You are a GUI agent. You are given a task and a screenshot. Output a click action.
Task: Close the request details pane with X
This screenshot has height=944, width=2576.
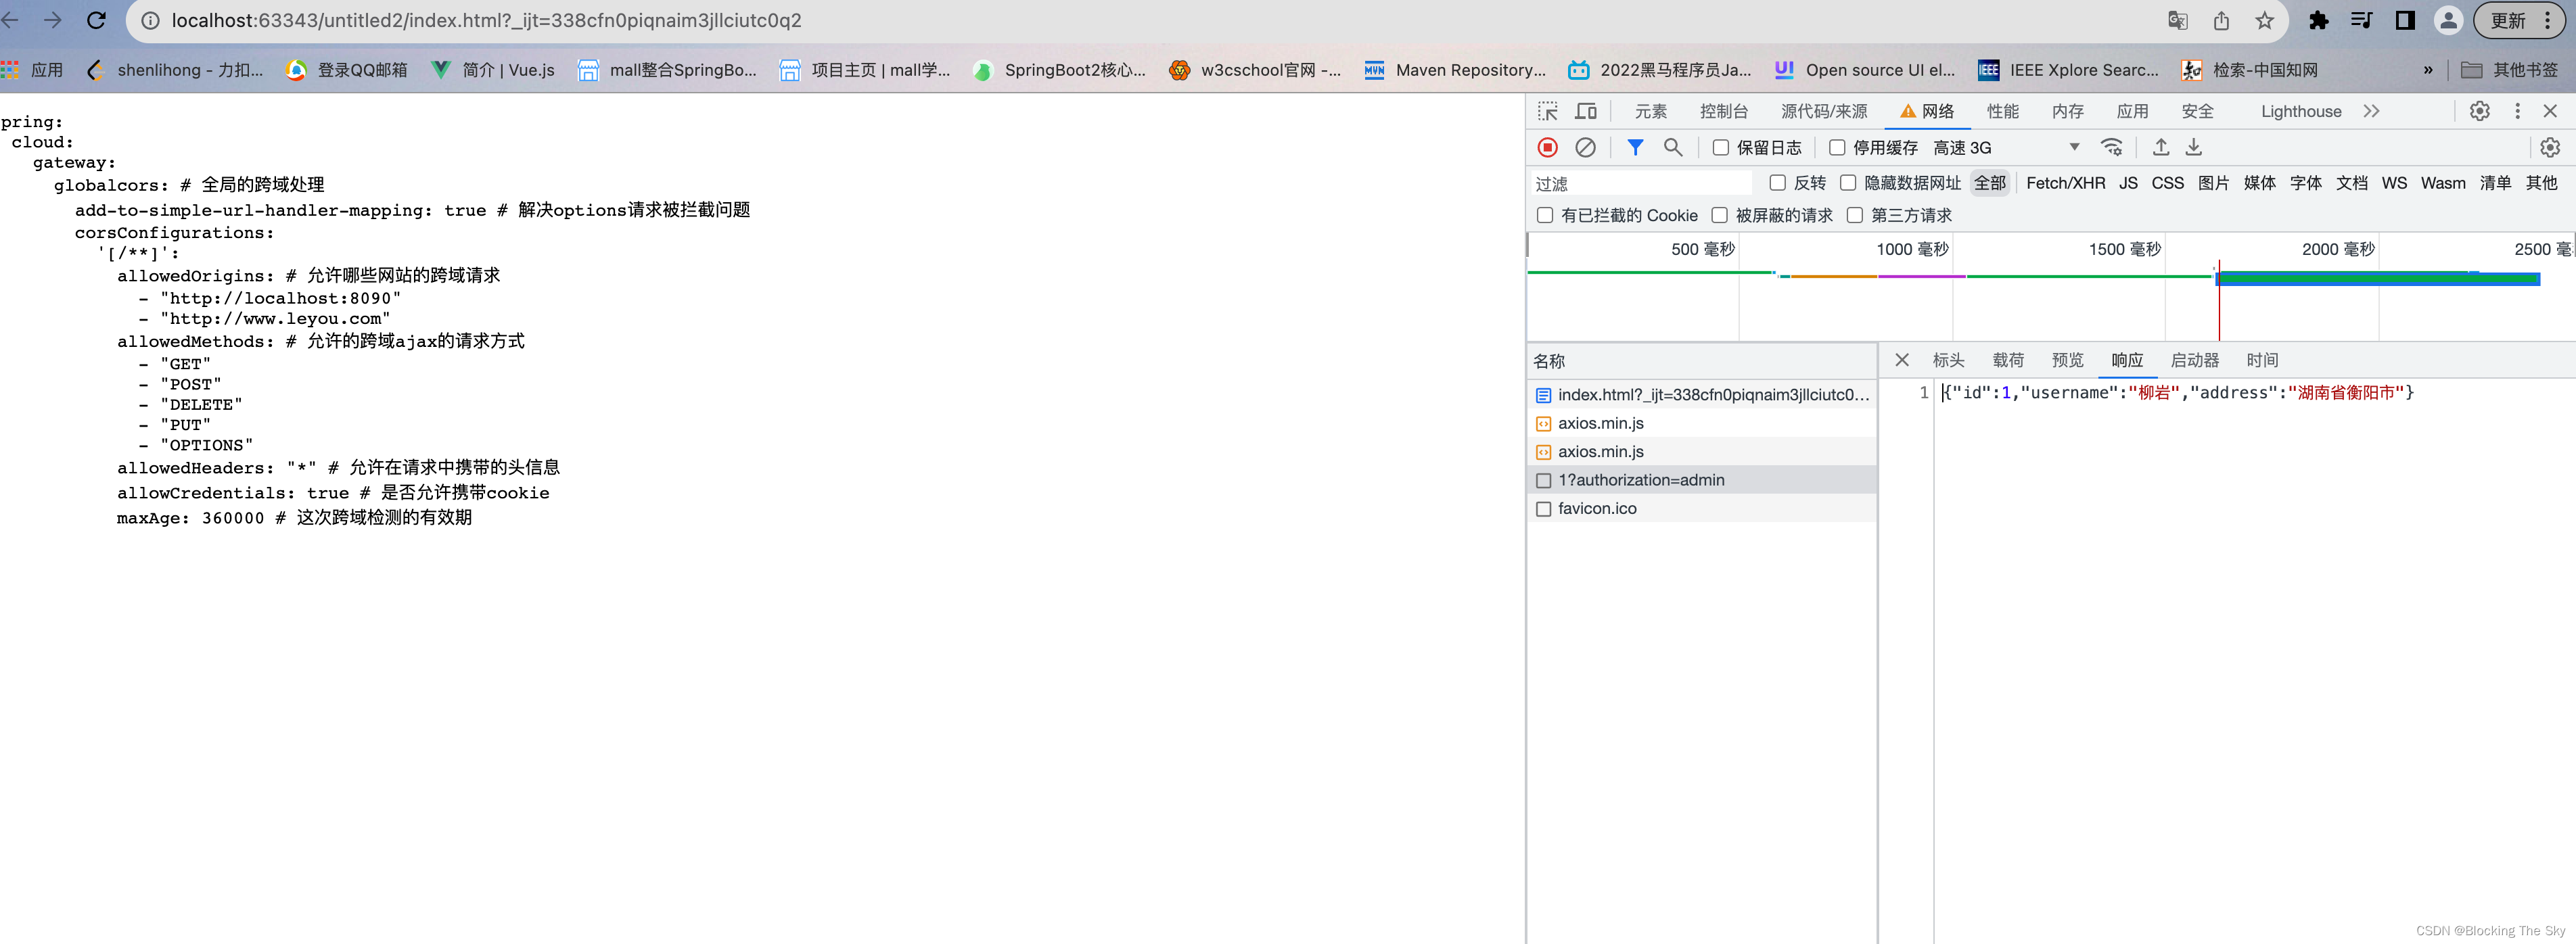coord(1902,360)
